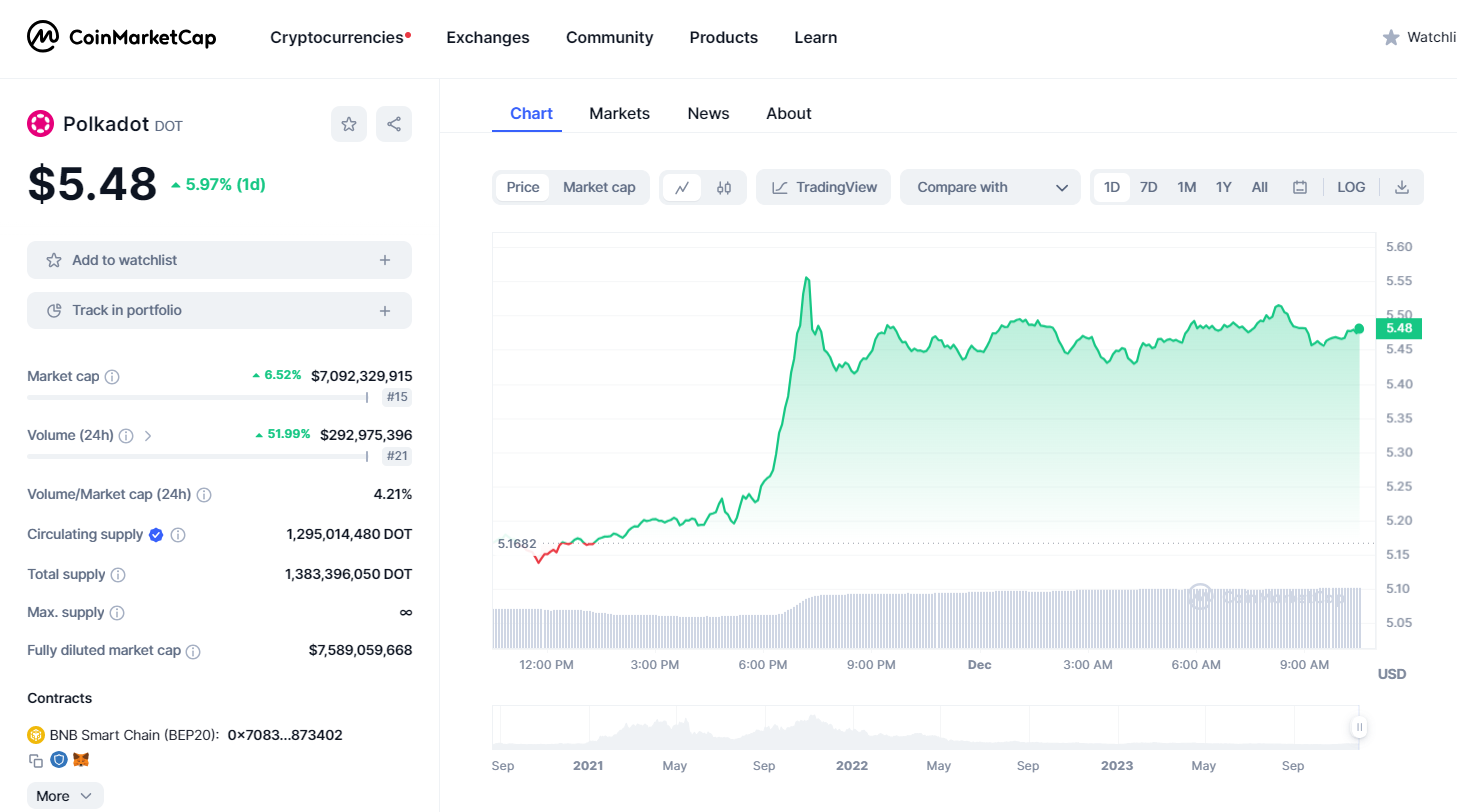This screenshot has height=812, width=1457.
Task: Expand the Volume (24h) chevron arrow
Action: click(x=148, y=436)
